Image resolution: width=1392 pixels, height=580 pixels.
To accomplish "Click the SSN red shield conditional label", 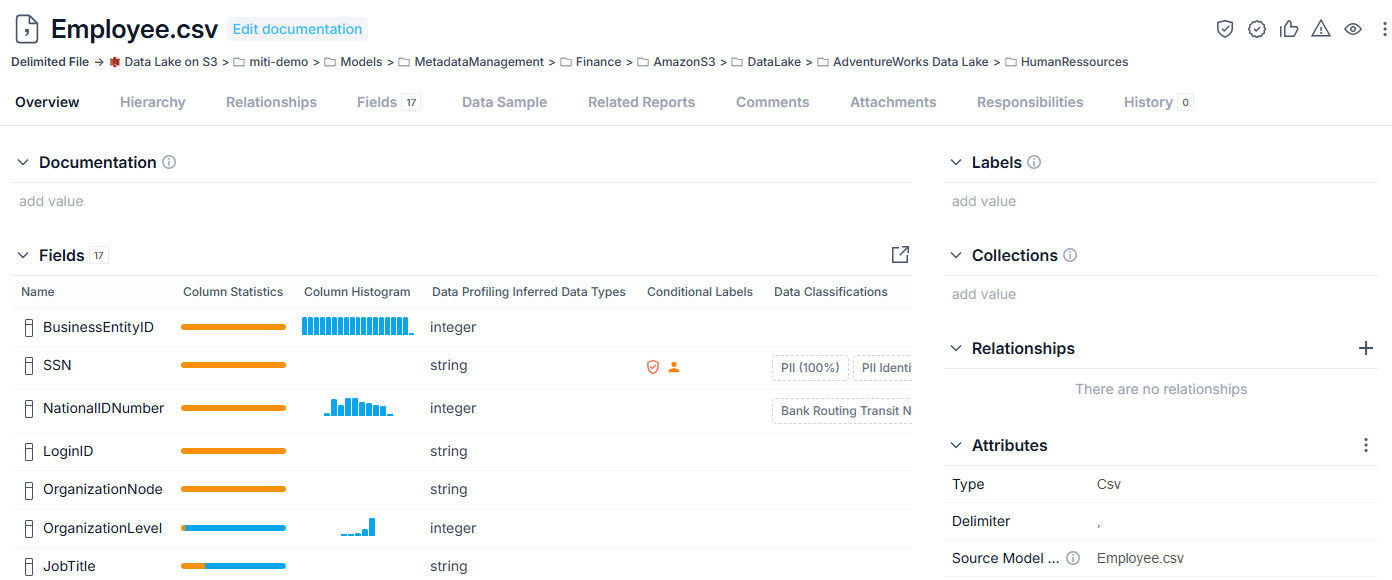I will (x=653, y=367).
